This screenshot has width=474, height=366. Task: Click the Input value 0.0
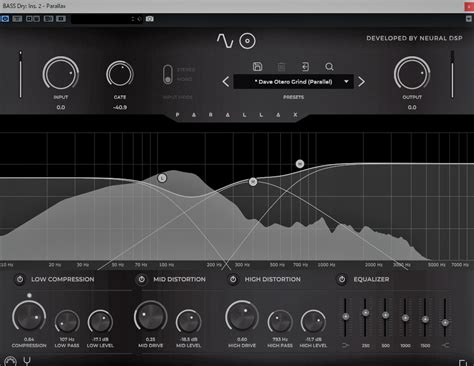61,107
